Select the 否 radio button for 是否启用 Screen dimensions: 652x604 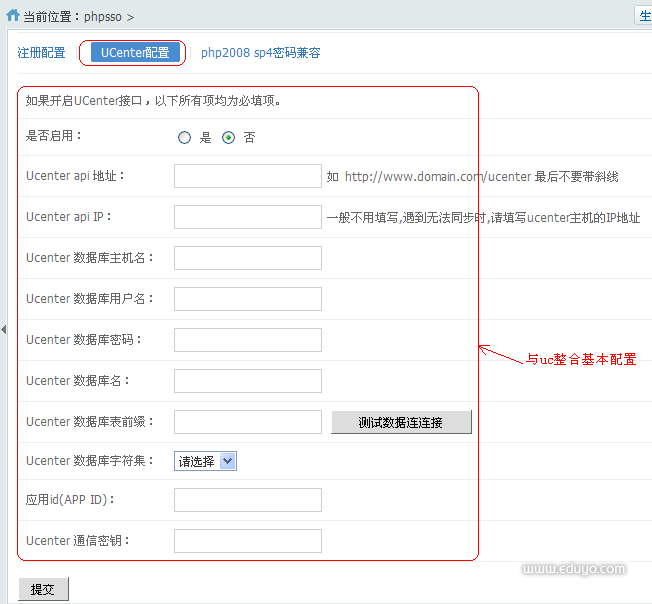pos(228,138)
